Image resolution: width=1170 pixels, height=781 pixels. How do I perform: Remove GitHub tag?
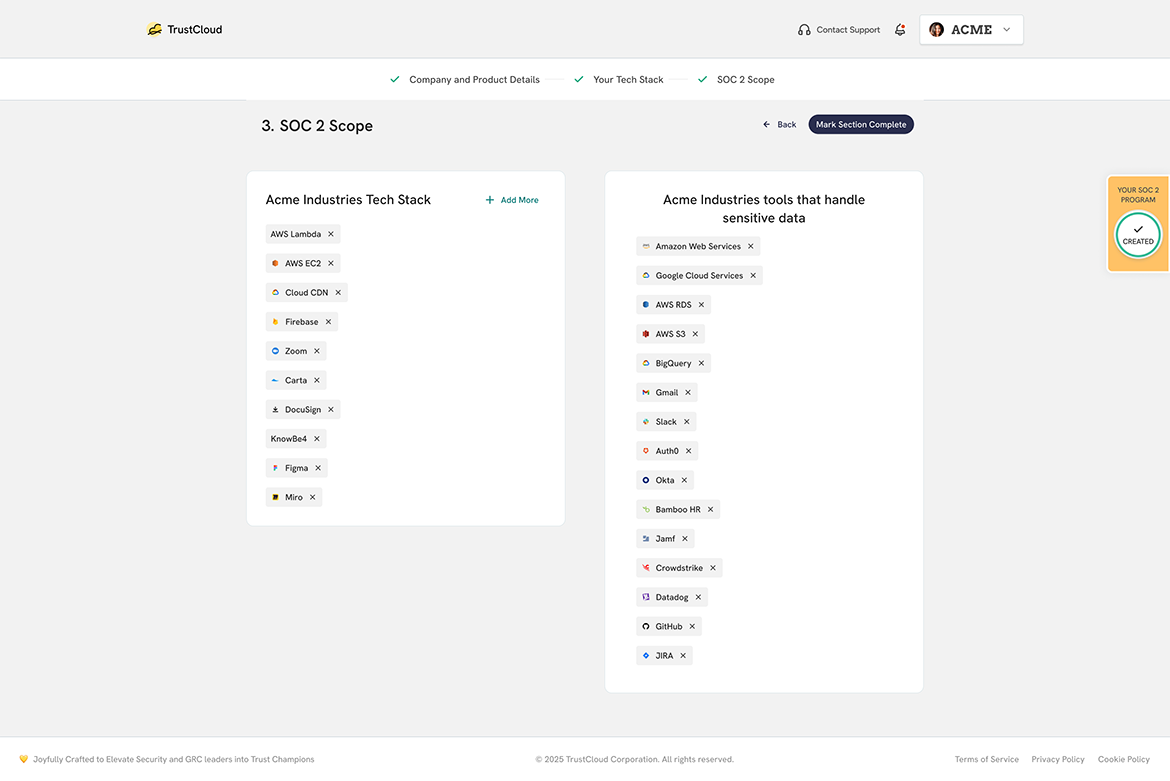click(x=692, y=627)
